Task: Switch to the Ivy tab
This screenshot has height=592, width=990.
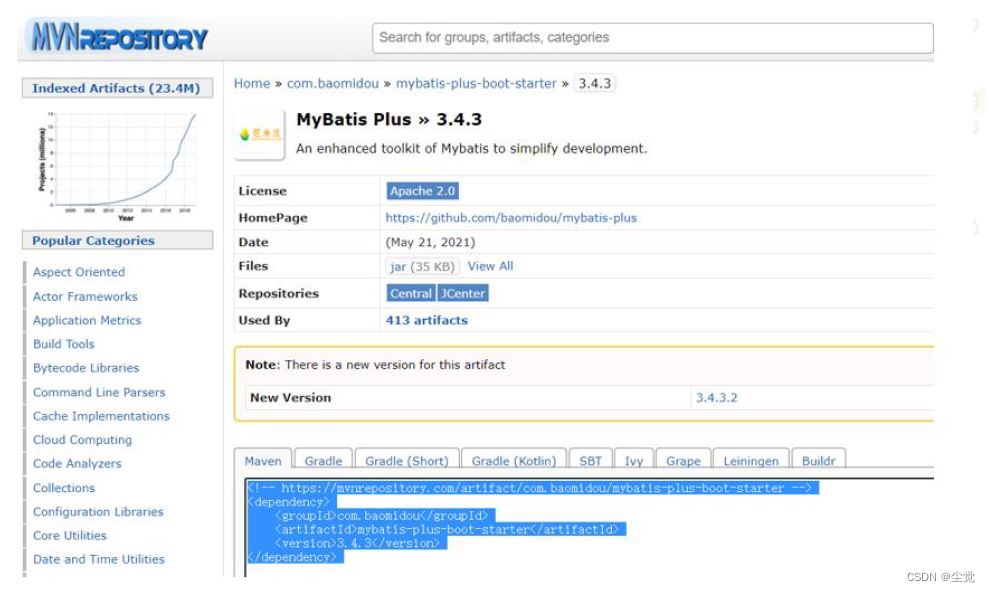Action: click(x=633, y=461)
